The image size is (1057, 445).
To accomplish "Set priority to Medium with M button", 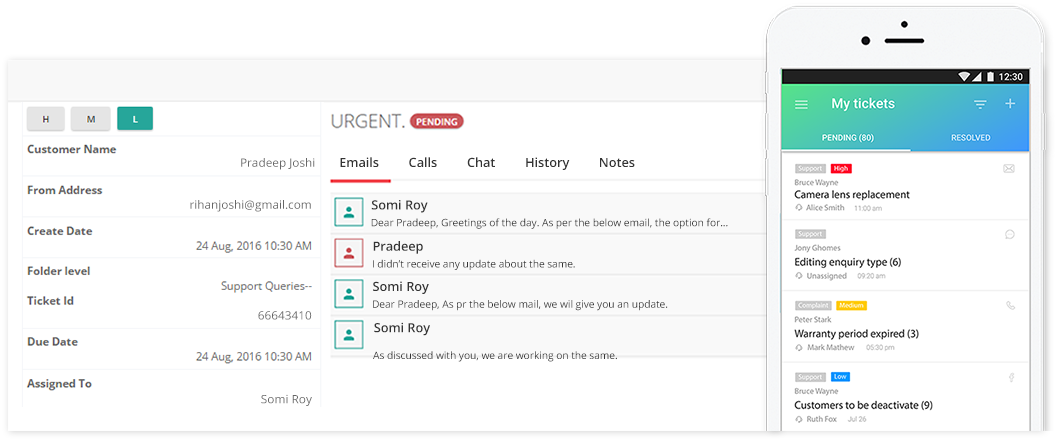I will (90, 119).
